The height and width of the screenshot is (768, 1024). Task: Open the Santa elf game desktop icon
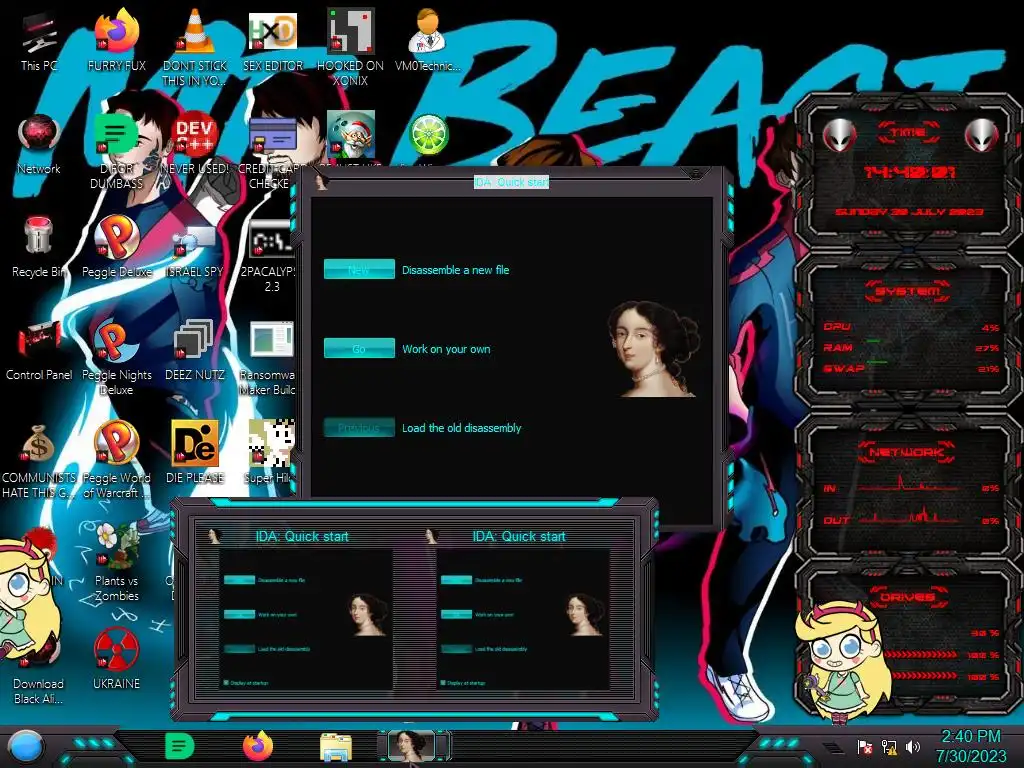point(350,137)
